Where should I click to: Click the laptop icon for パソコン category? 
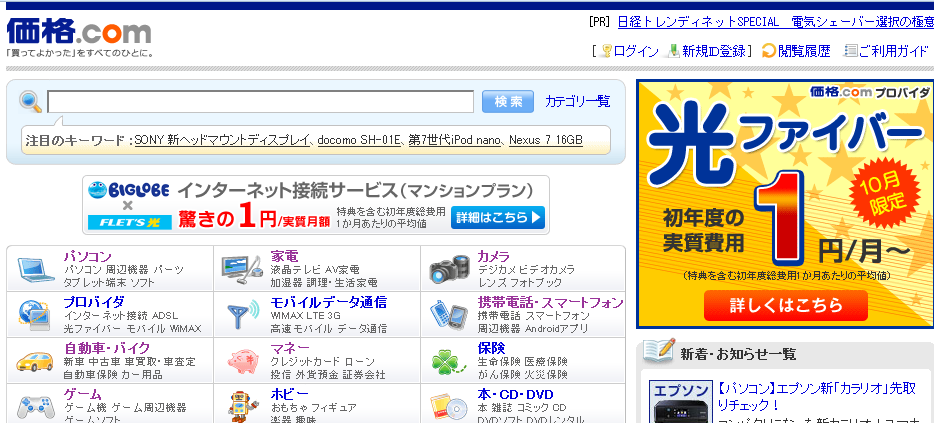35,269
